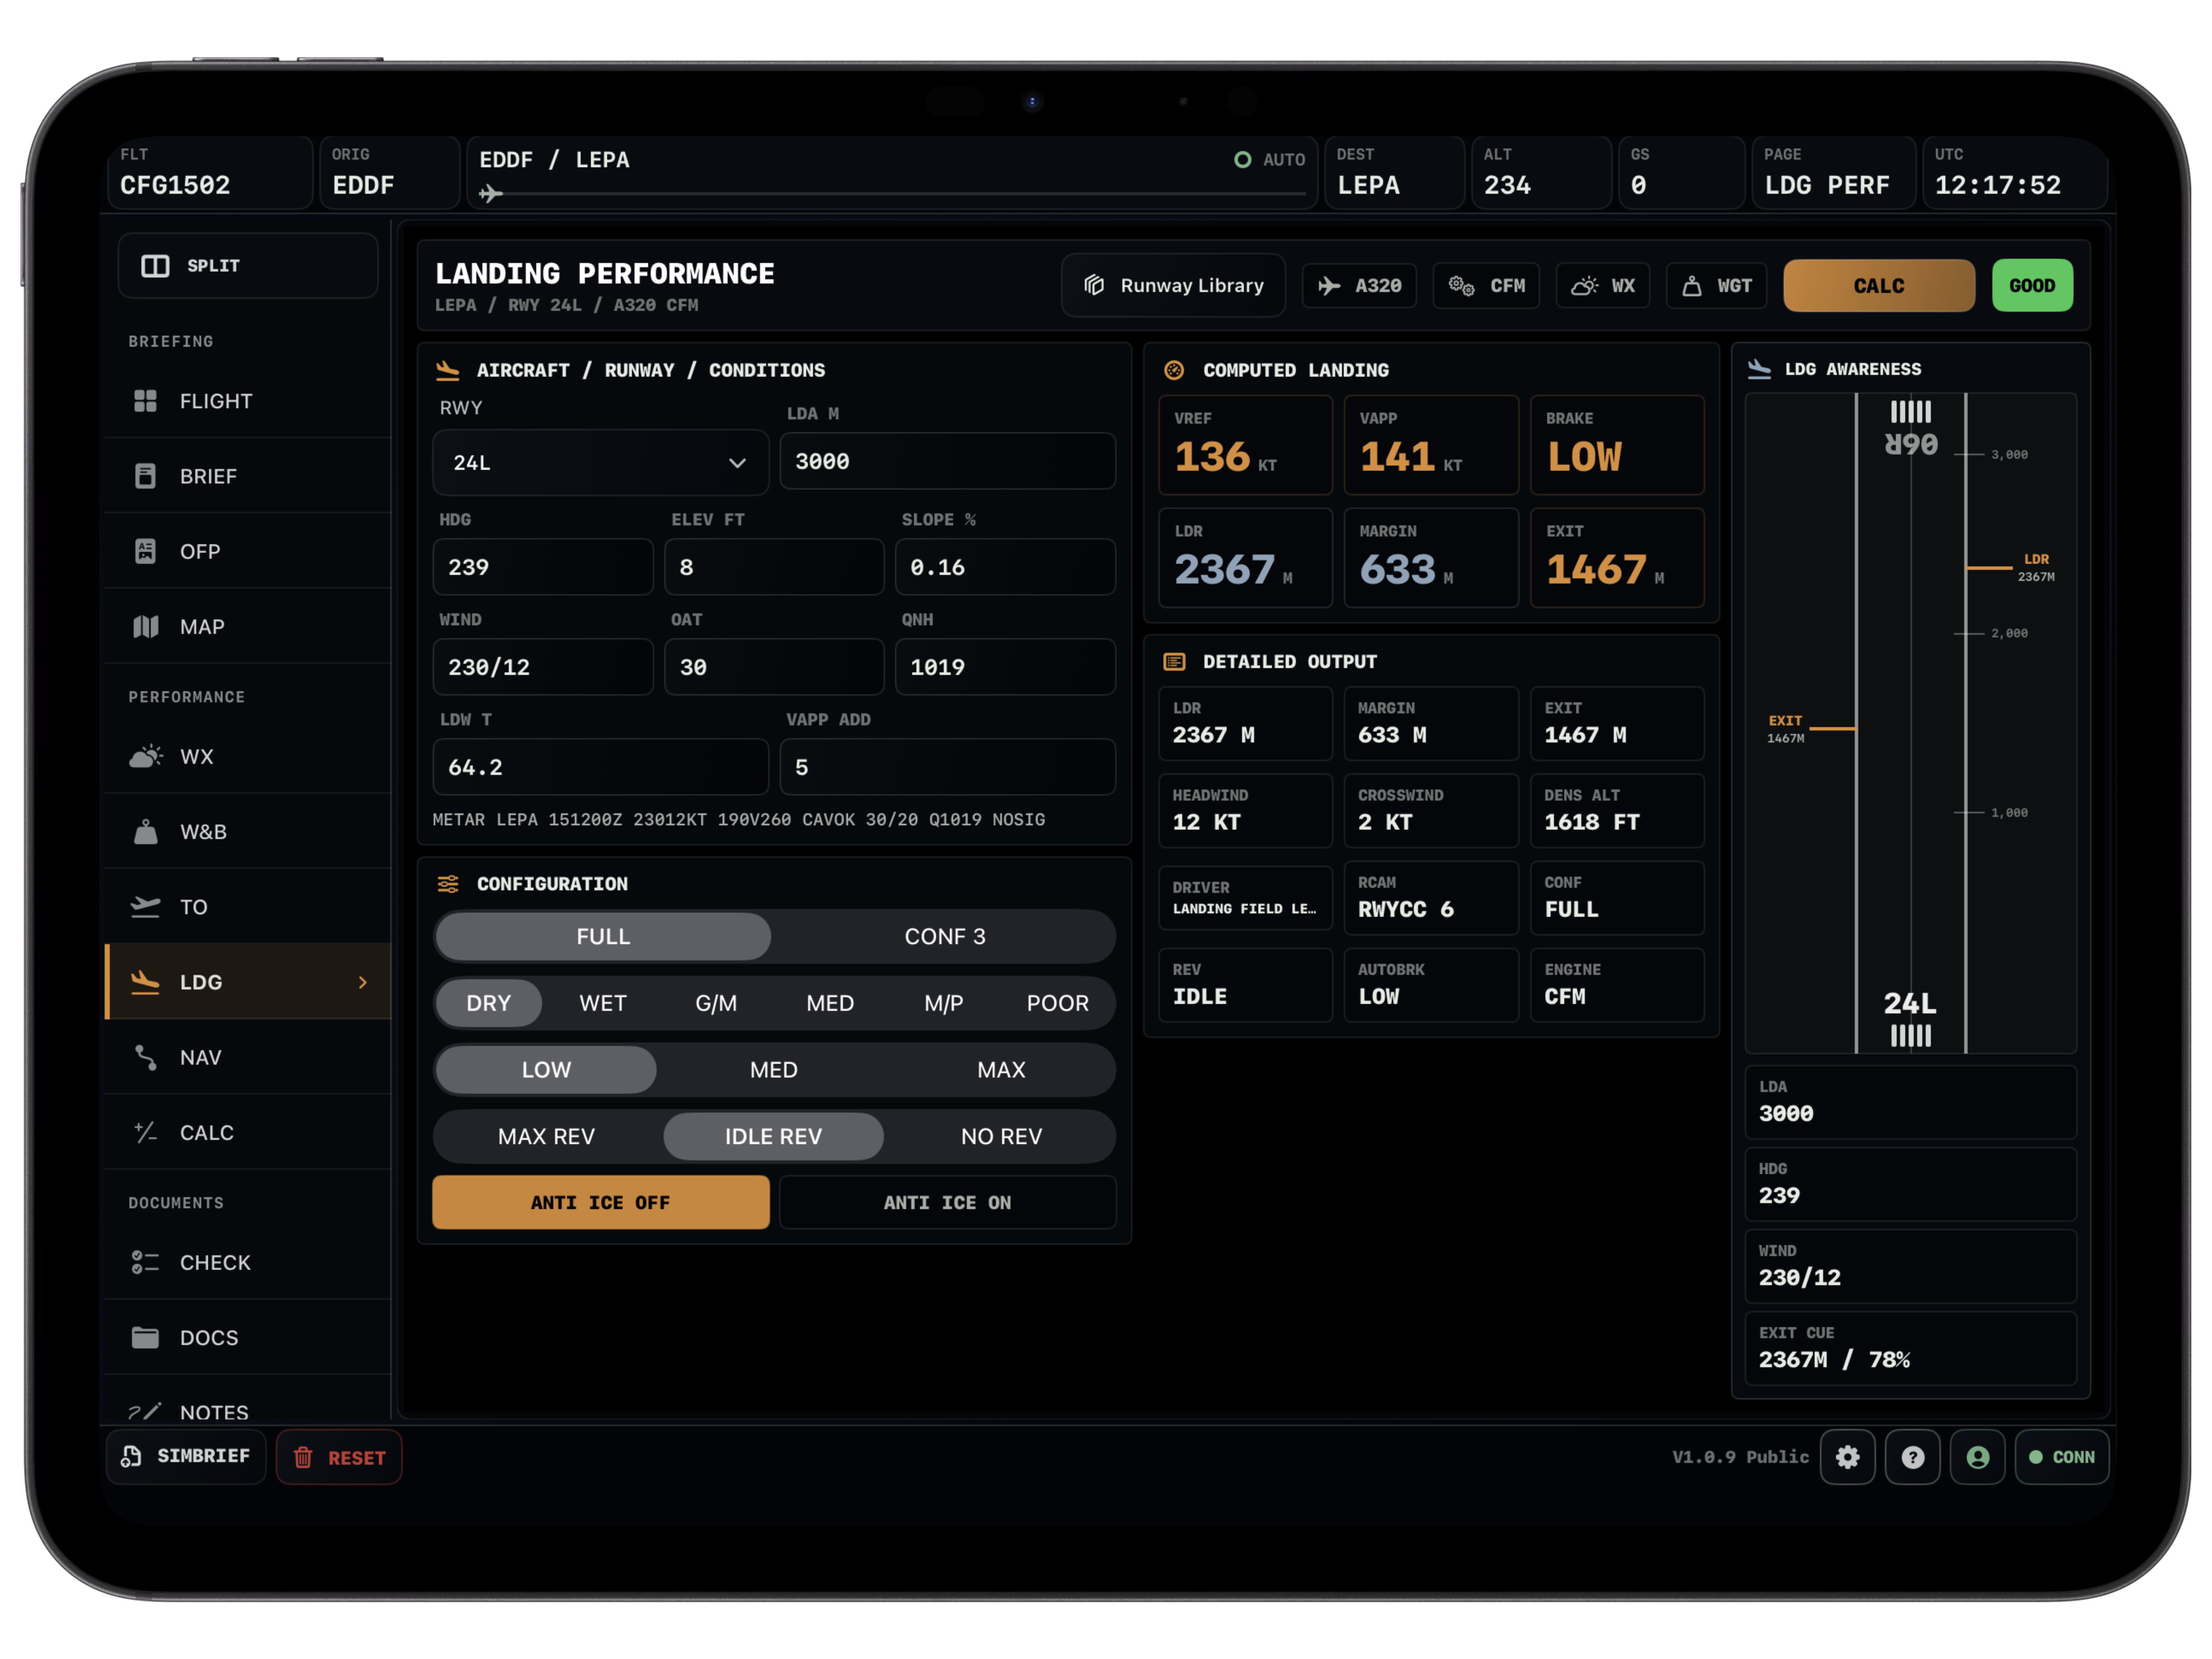2212x1659 pixels.
Task: Open the user profile icon
Action: click(1977, 1457)
